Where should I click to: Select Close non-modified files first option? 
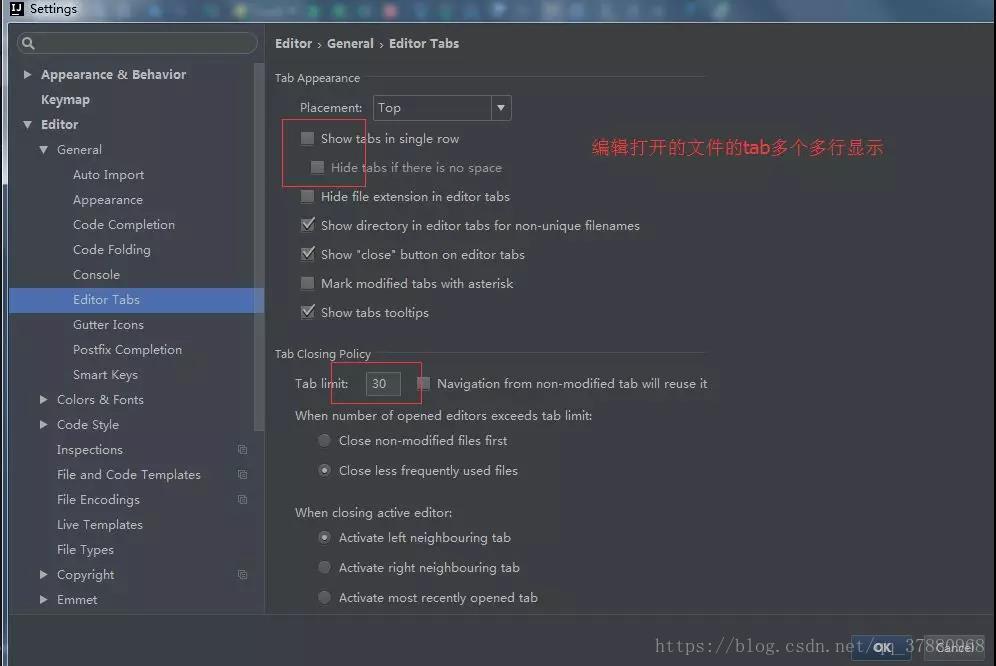325,440
